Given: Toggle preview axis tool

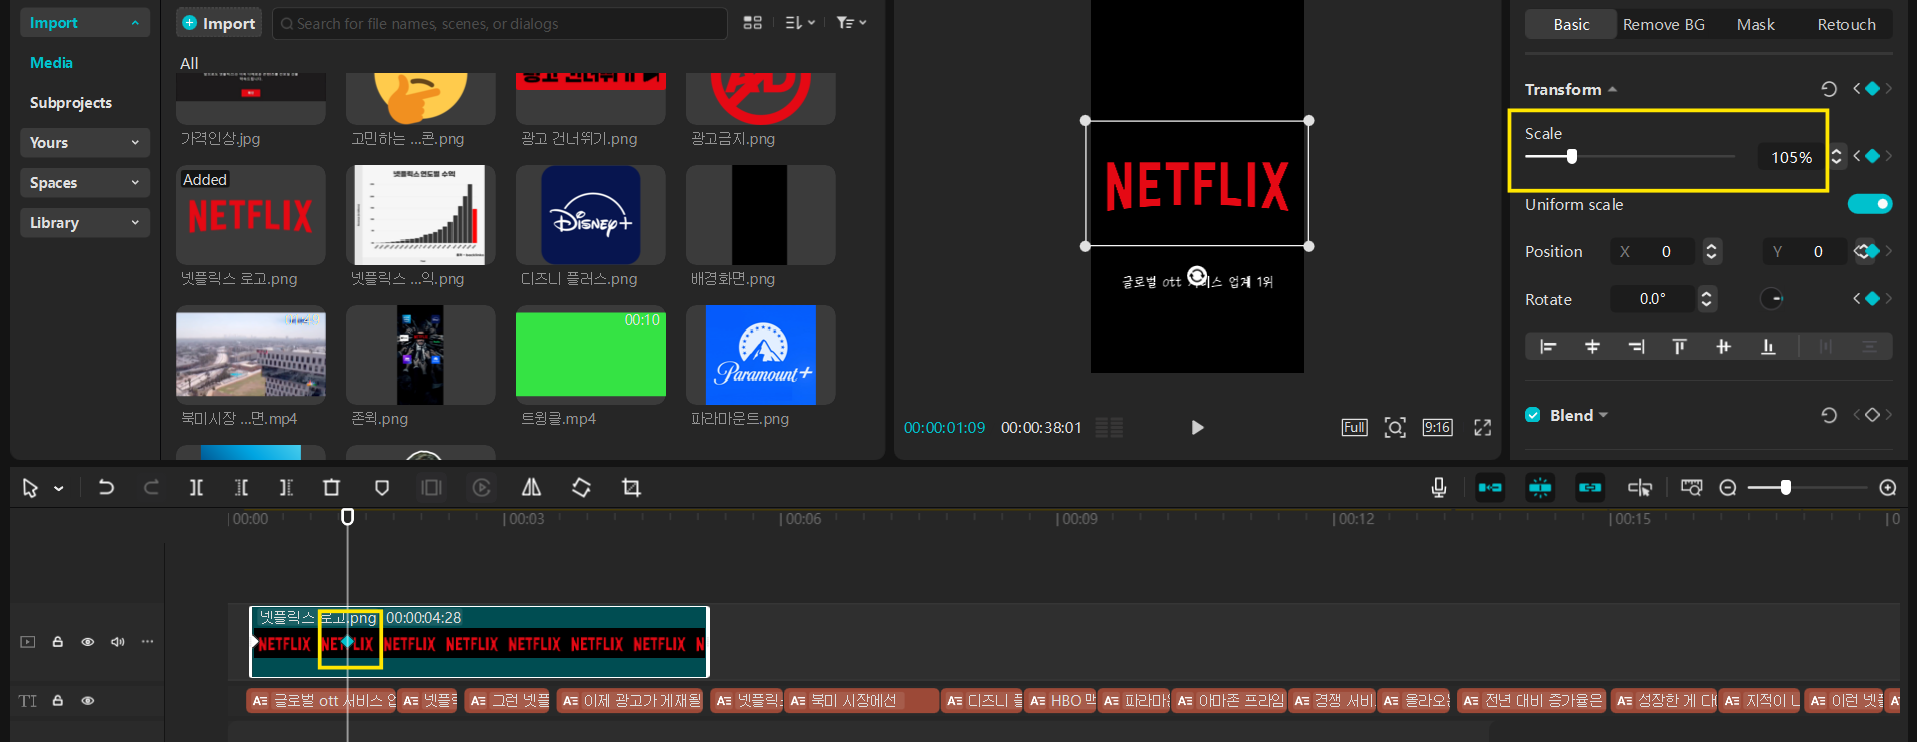Looking at the screenshot, I should (x=1640, y=487).
